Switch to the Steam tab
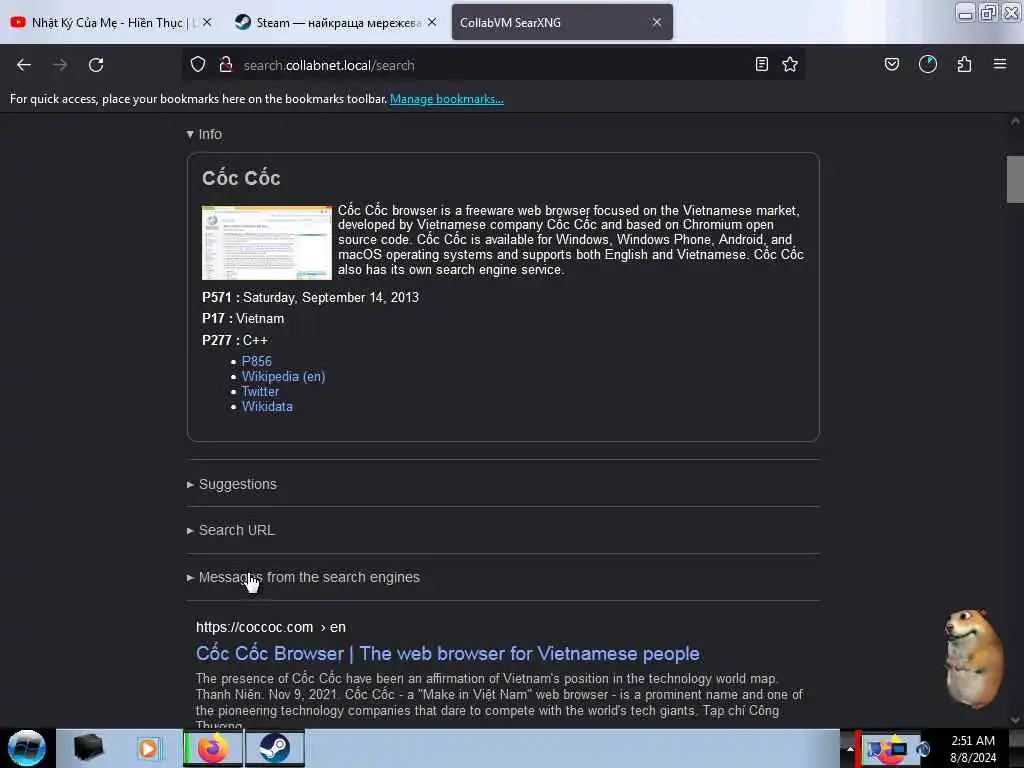This screenshot has width=1024, height=768. (x=336, y=22)
